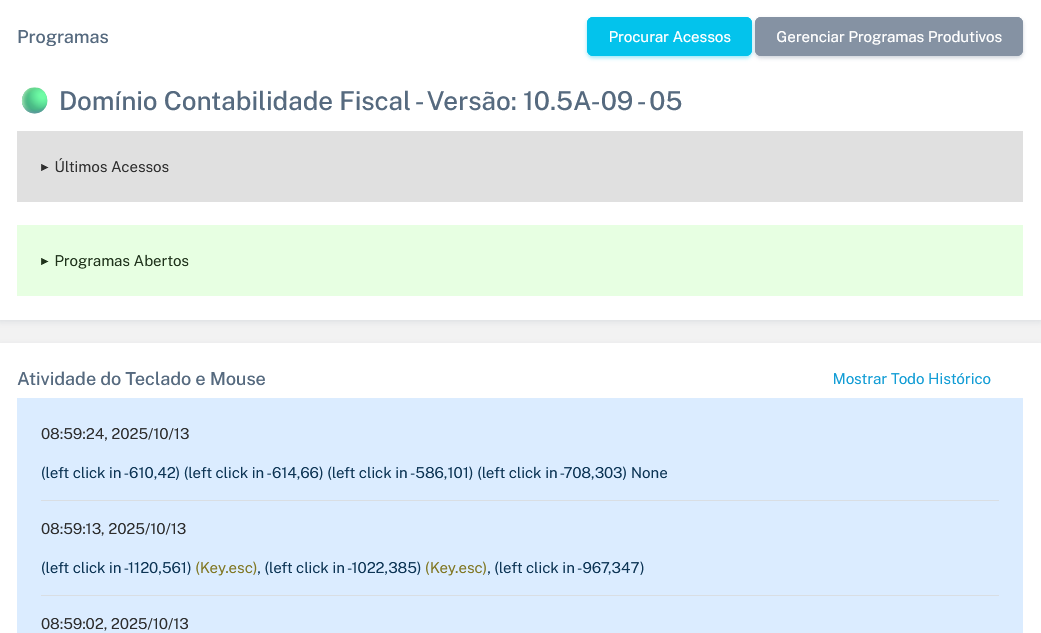Click the green status circle beside Domínio
Viewport: 1041px width, 633px height.
[35, 101]
